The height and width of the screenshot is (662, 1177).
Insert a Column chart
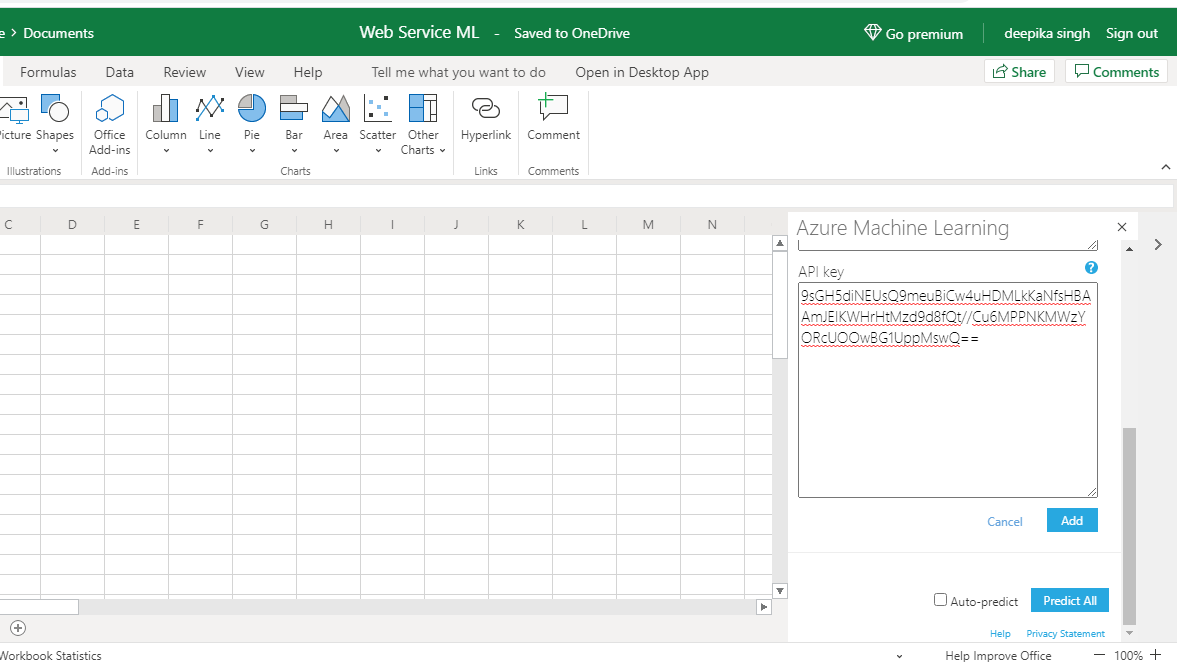click(166, 124)
